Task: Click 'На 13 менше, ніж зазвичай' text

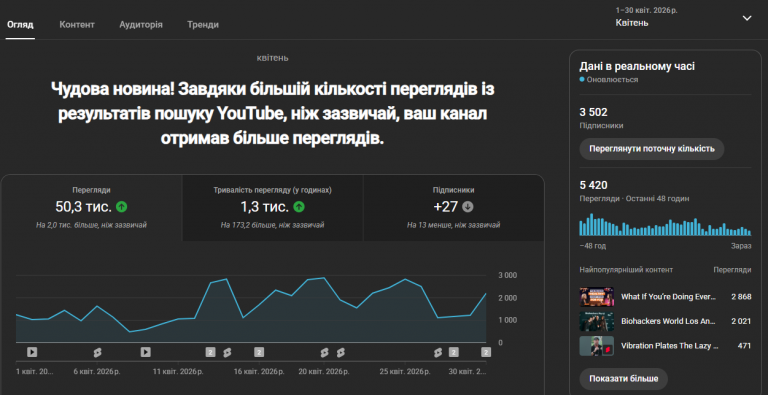Action: [x=454, y=225]
